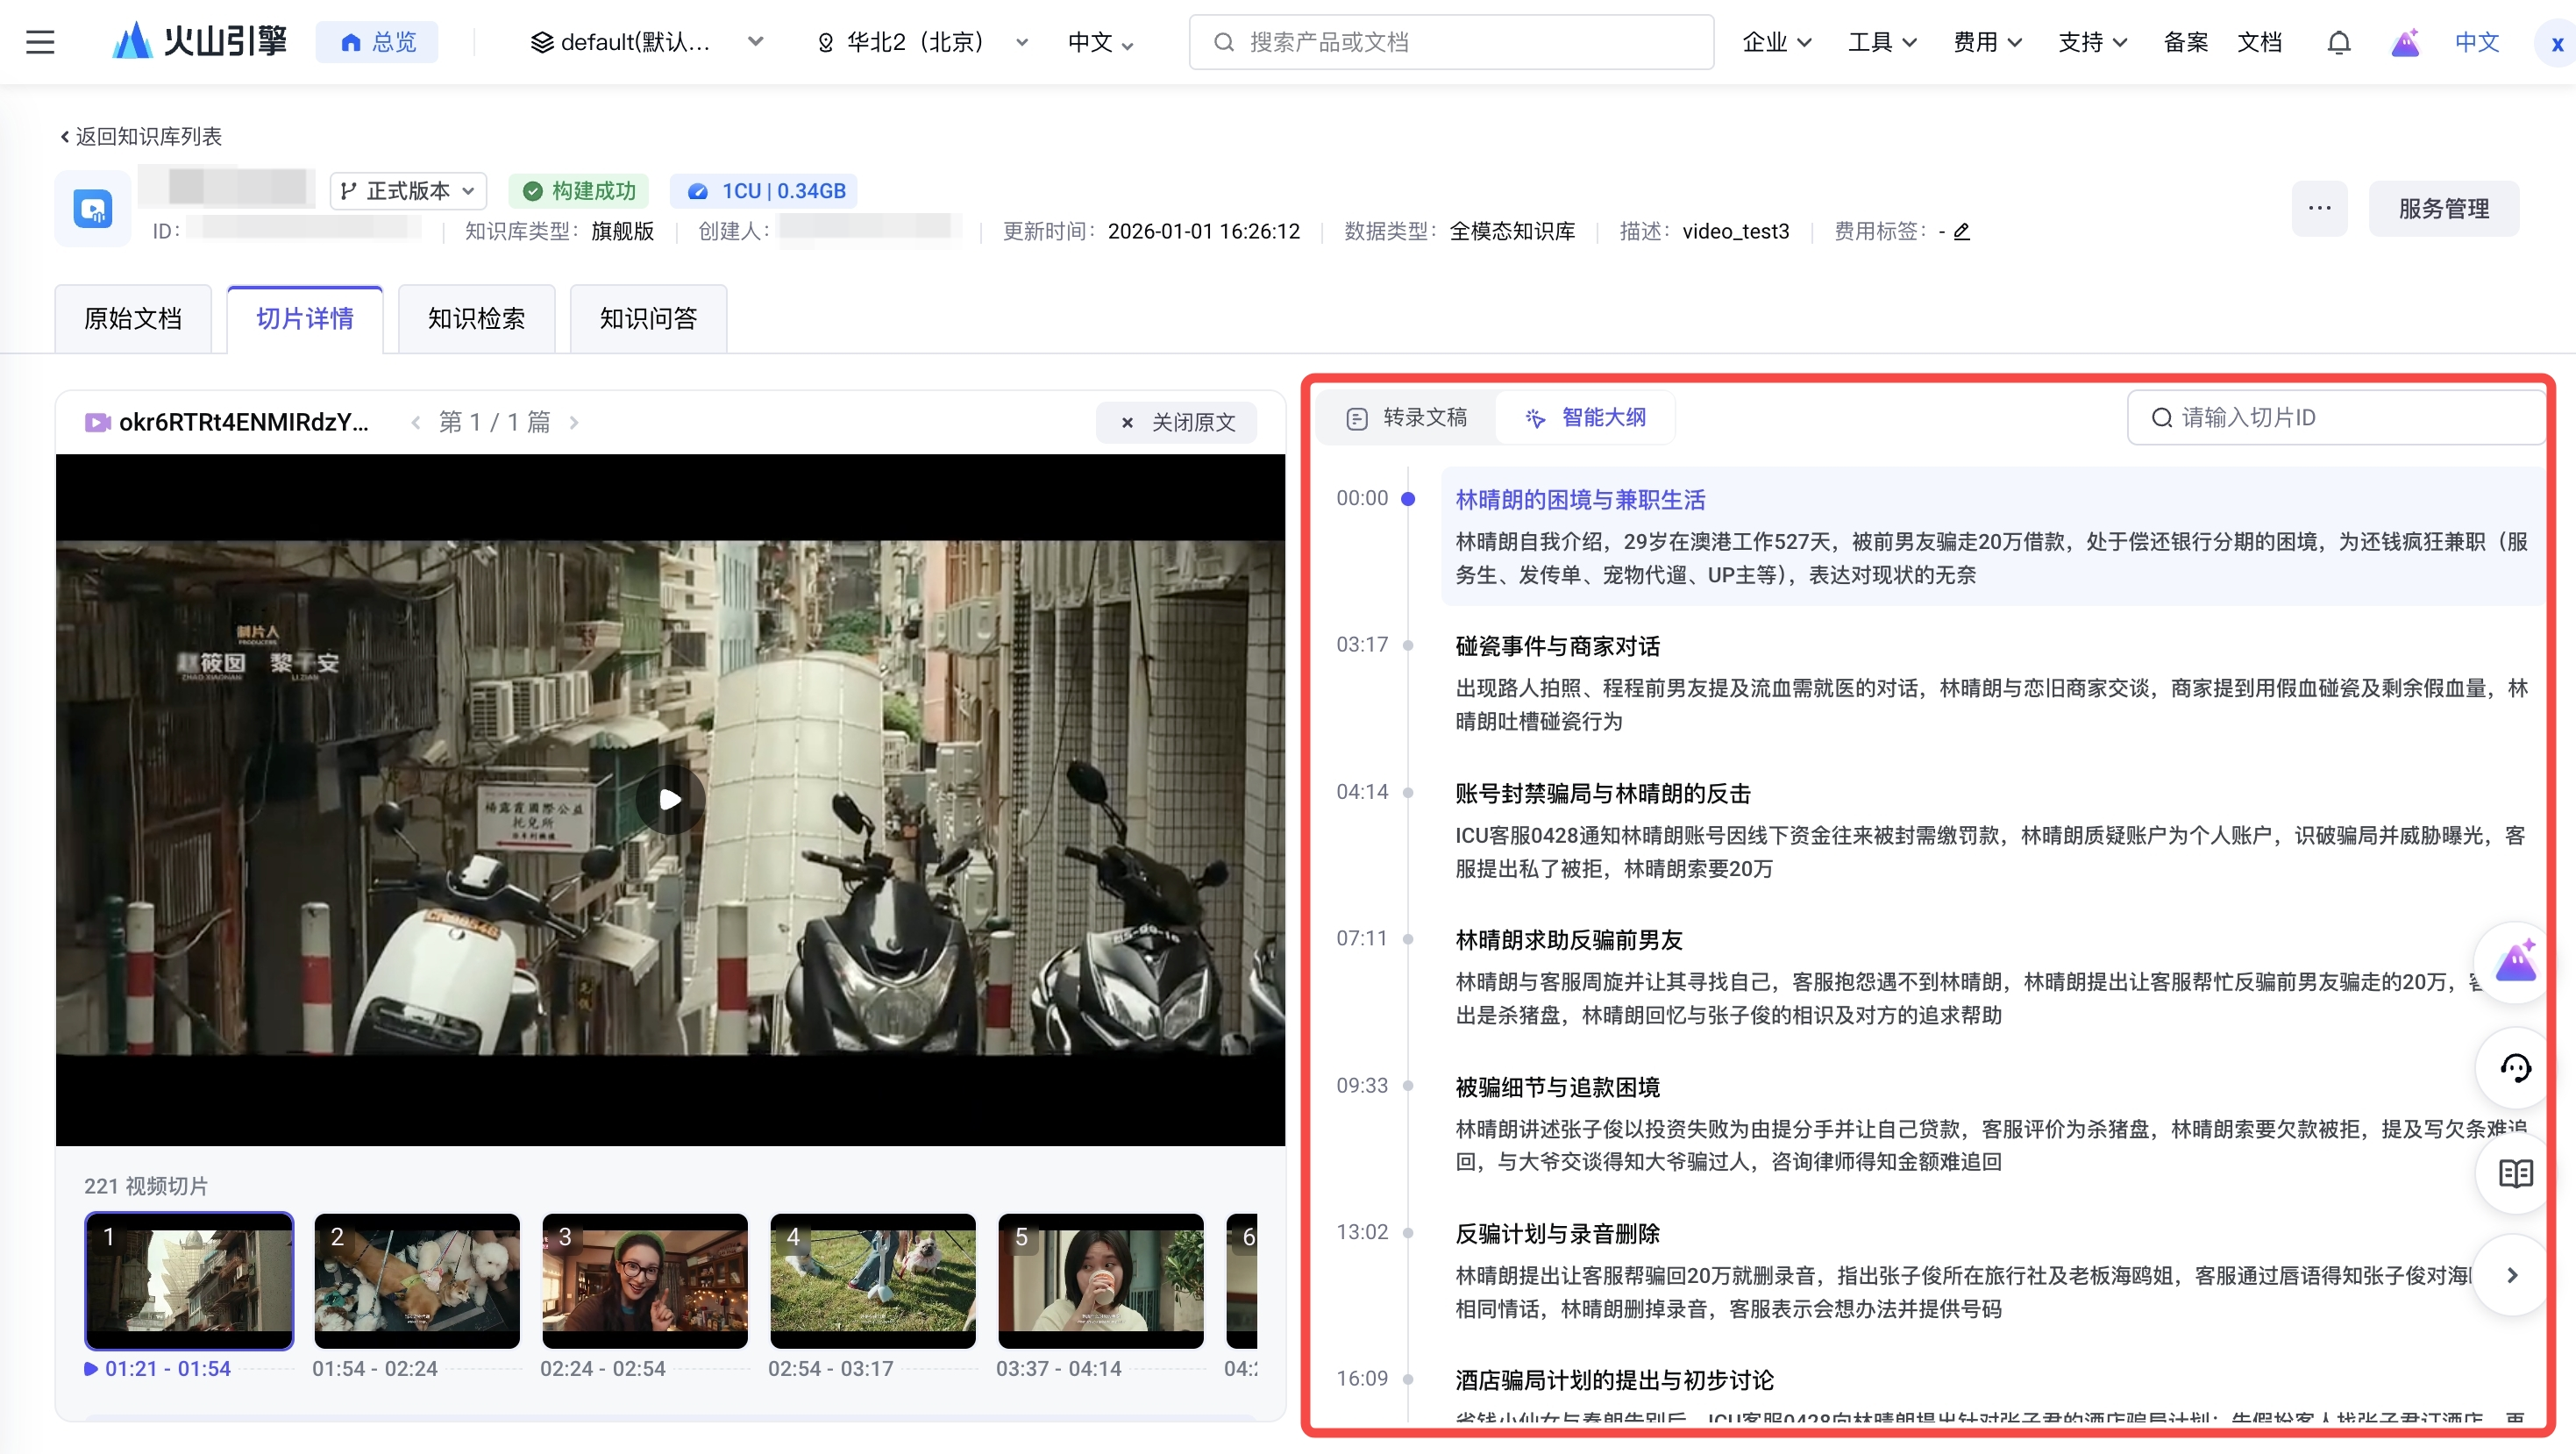Image resolution: width=2576 pixels, height=1454 pixels.
Task: Click the headset customer support floating icon
Action: [2515, 1068]
